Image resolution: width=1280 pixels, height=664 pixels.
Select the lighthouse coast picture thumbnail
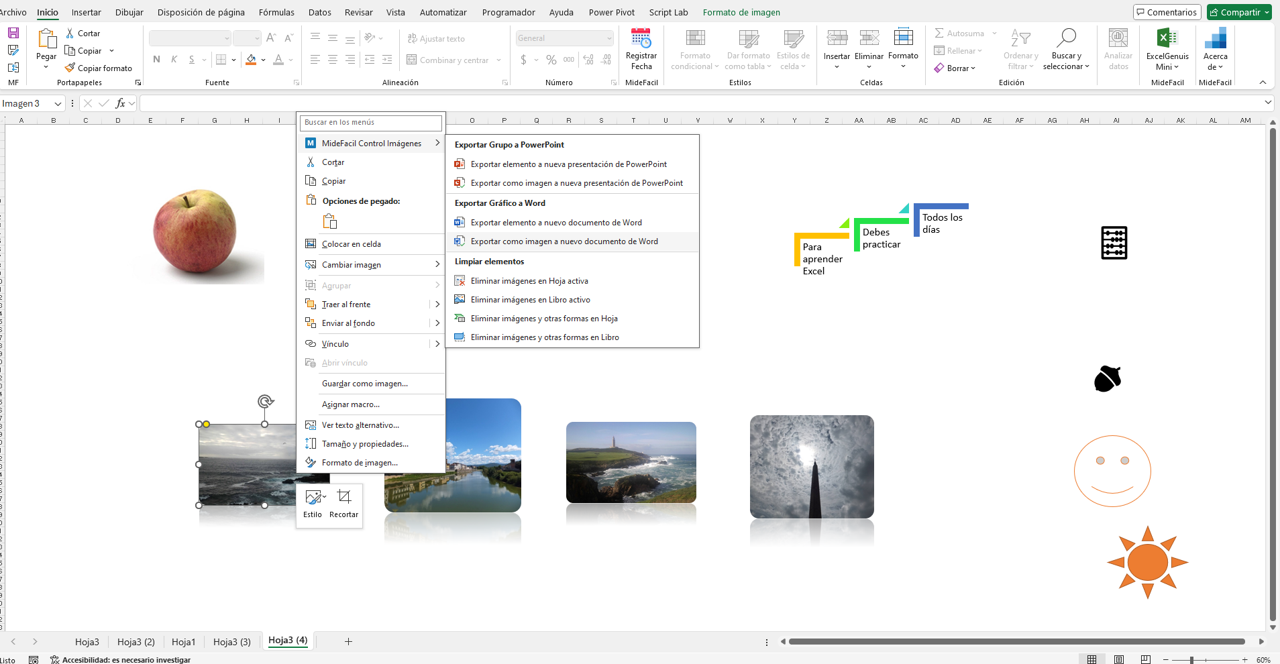coord(631,462)
